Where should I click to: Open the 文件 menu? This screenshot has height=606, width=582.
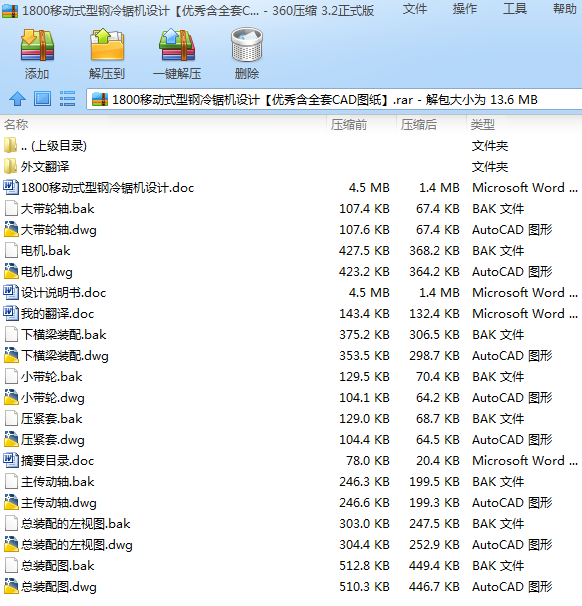(415, 9)
